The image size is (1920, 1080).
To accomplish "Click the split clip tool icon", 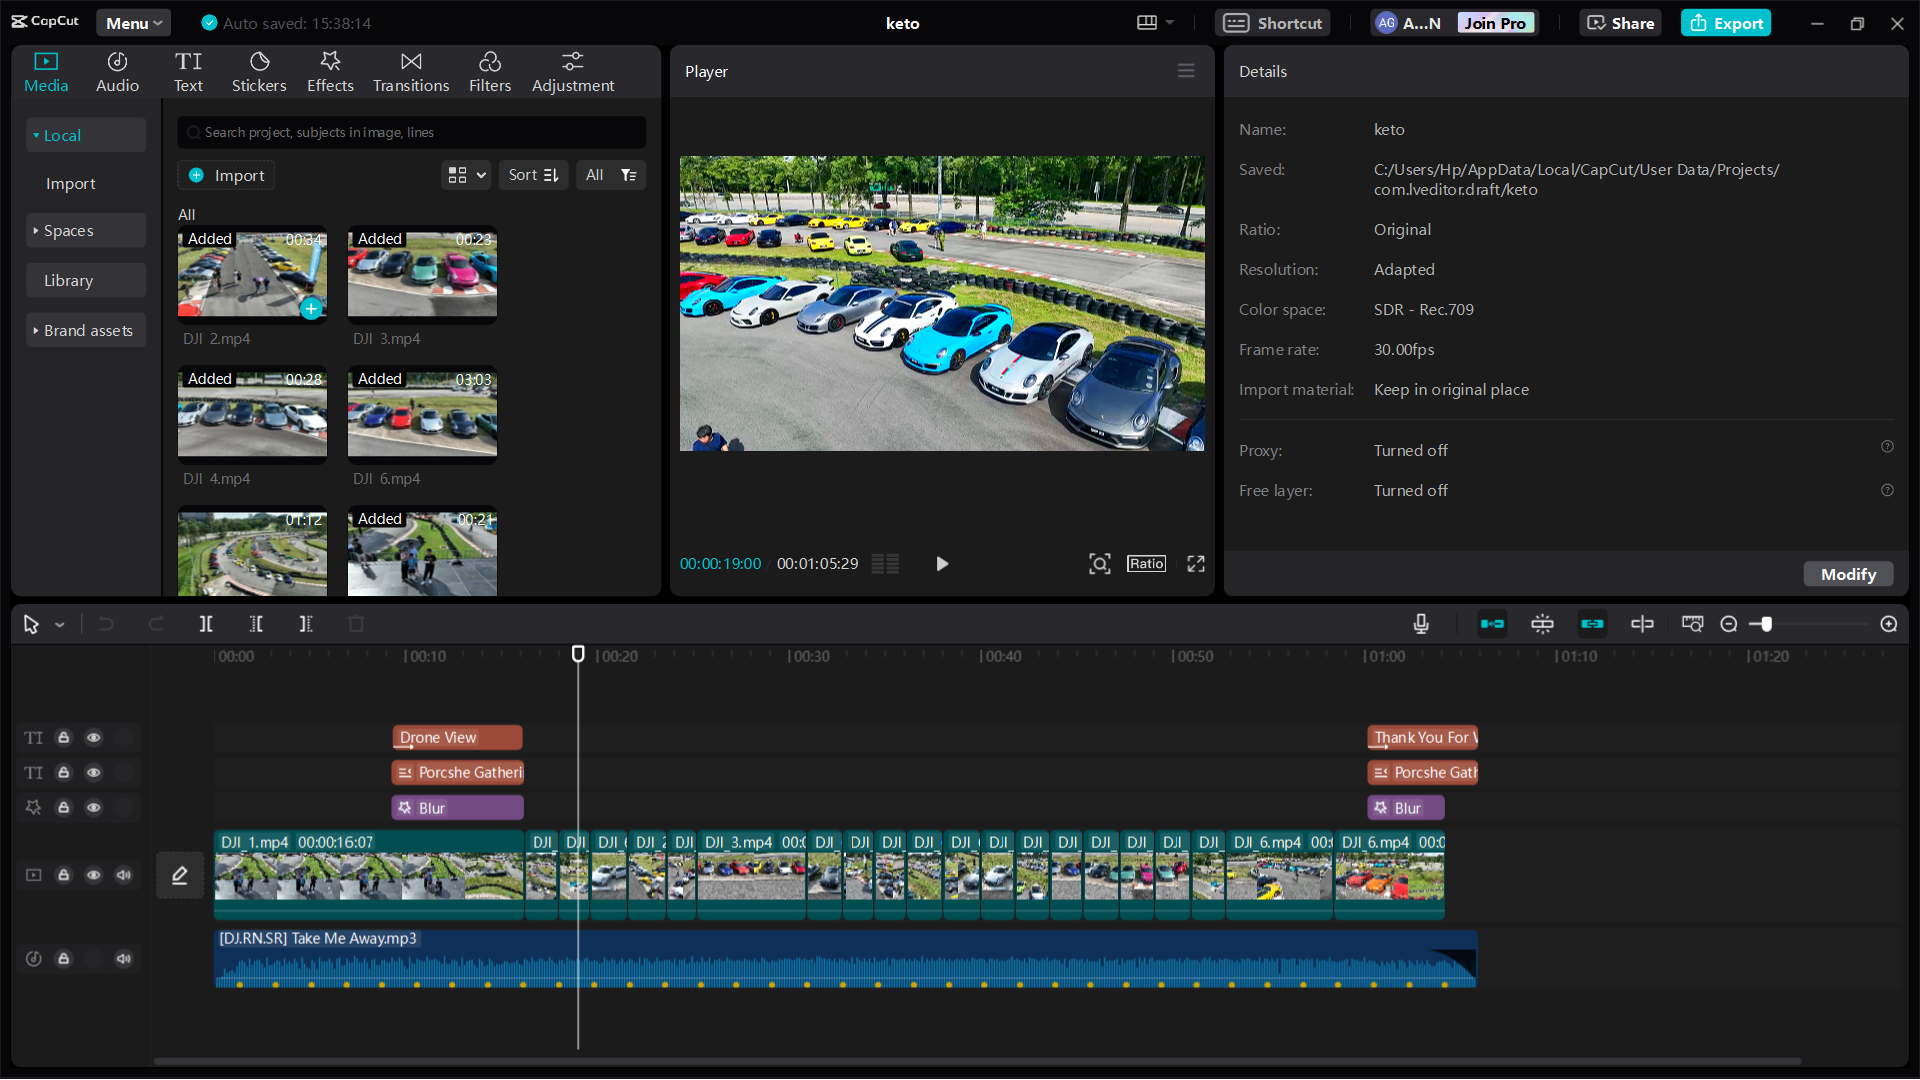I will click(206, 624).
